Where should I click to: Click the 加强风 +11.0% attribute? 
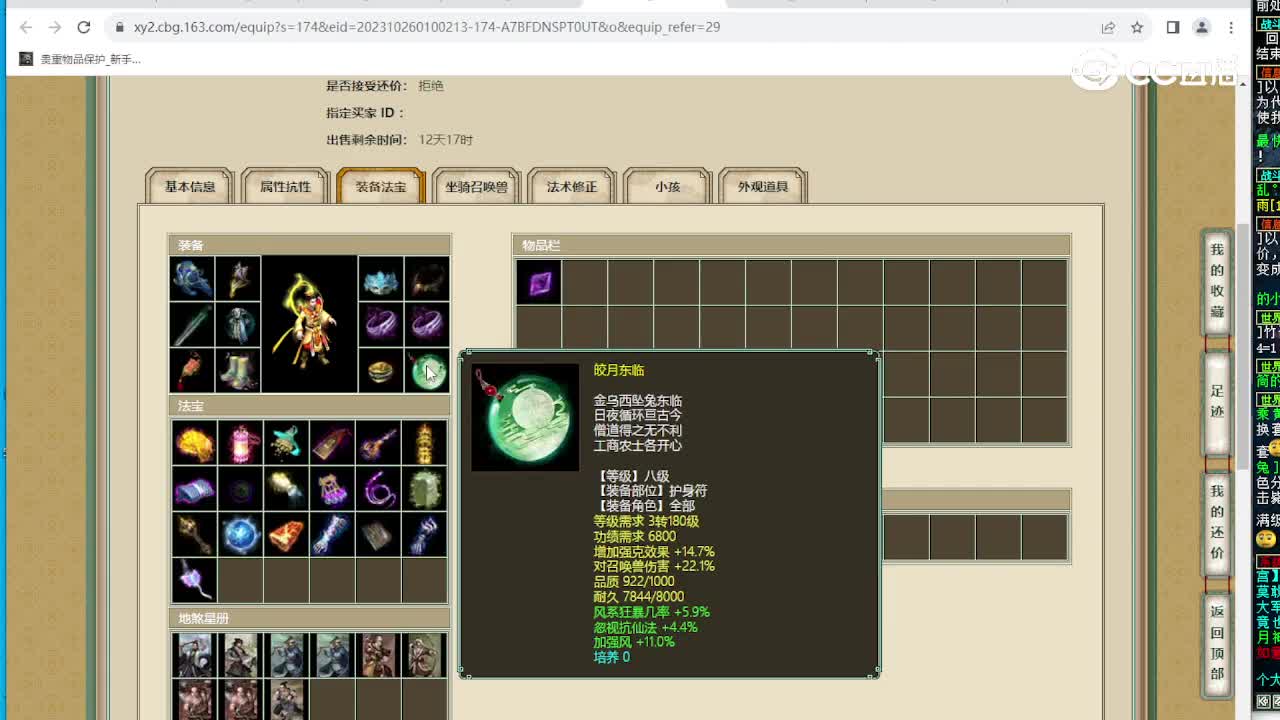(634, 642)
